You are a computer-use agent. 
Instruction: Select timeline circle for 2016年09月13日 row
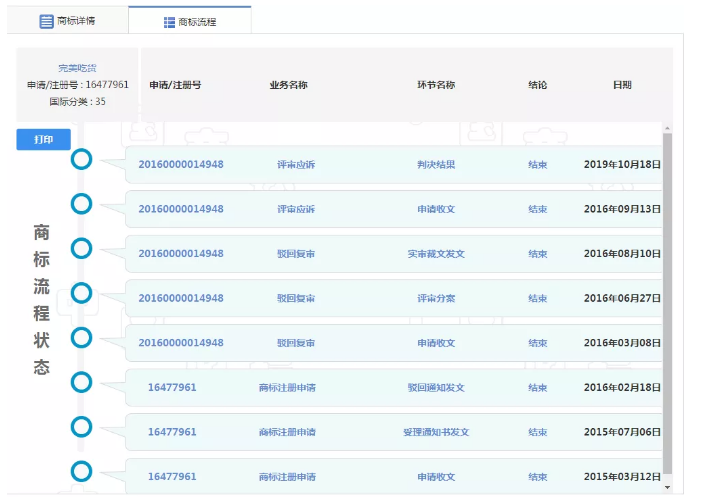(81, 204)
